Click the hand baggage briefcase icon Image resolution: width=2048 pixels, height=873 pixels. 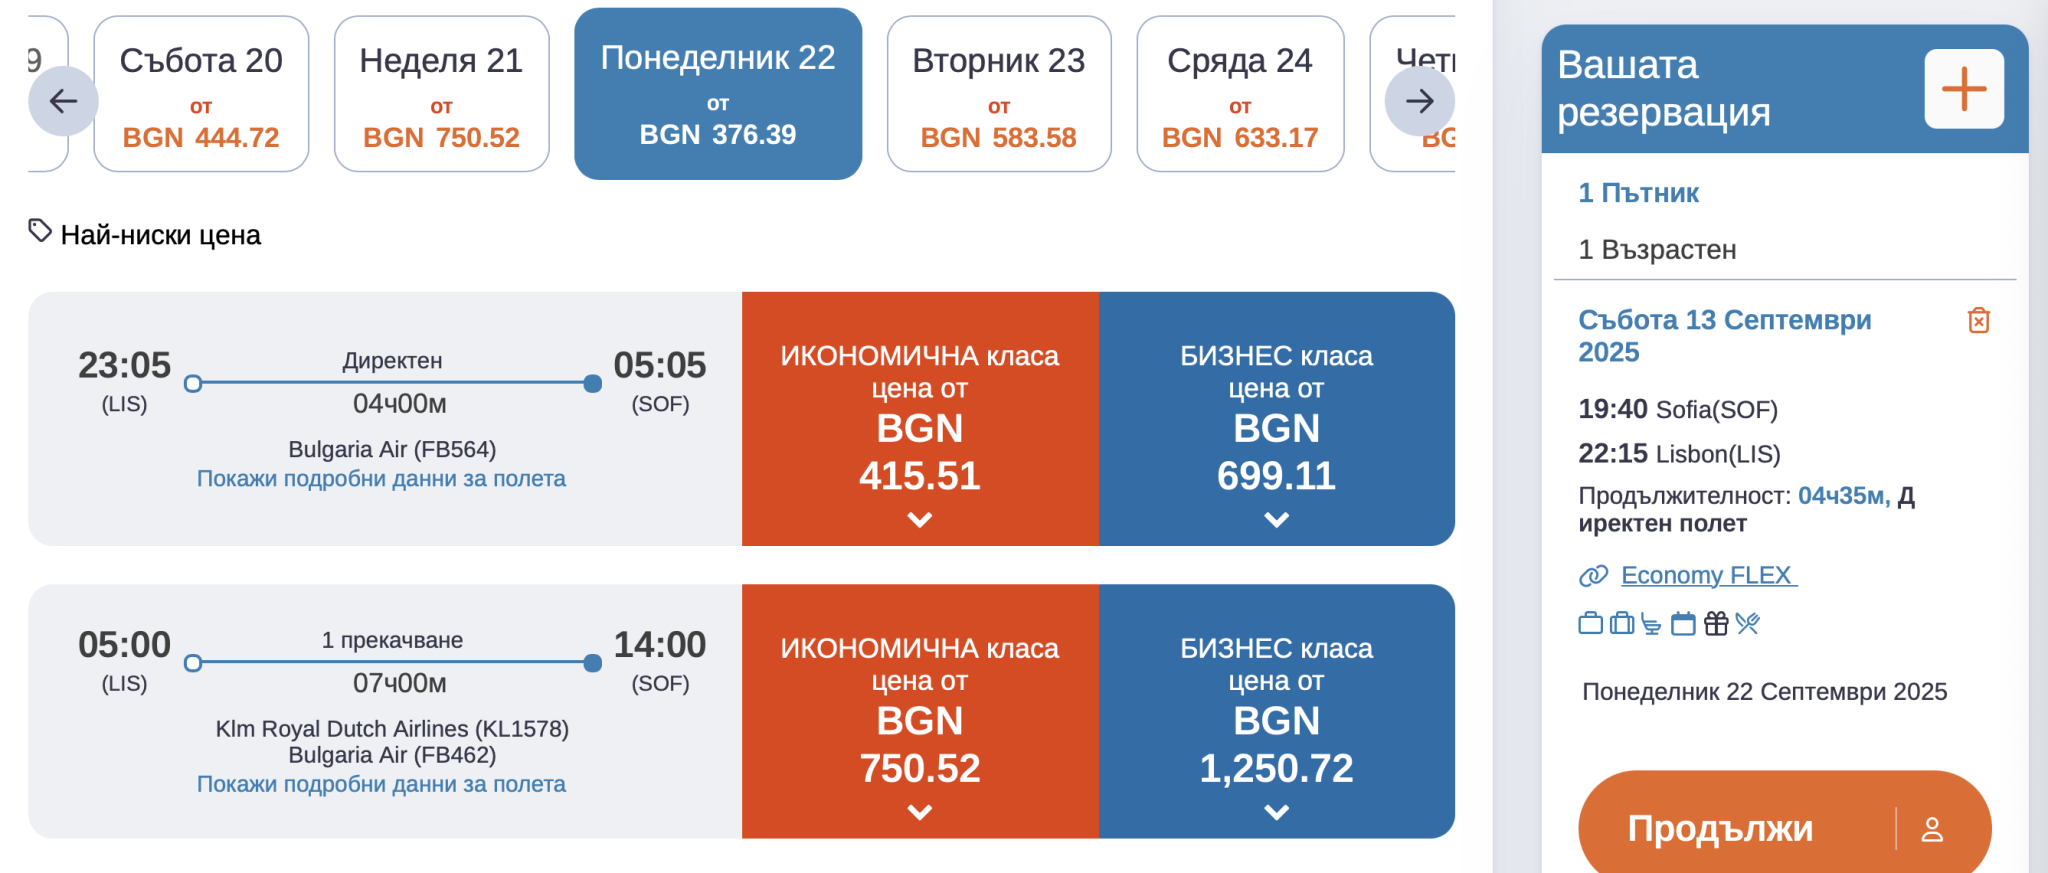(x=1590, y=624)
